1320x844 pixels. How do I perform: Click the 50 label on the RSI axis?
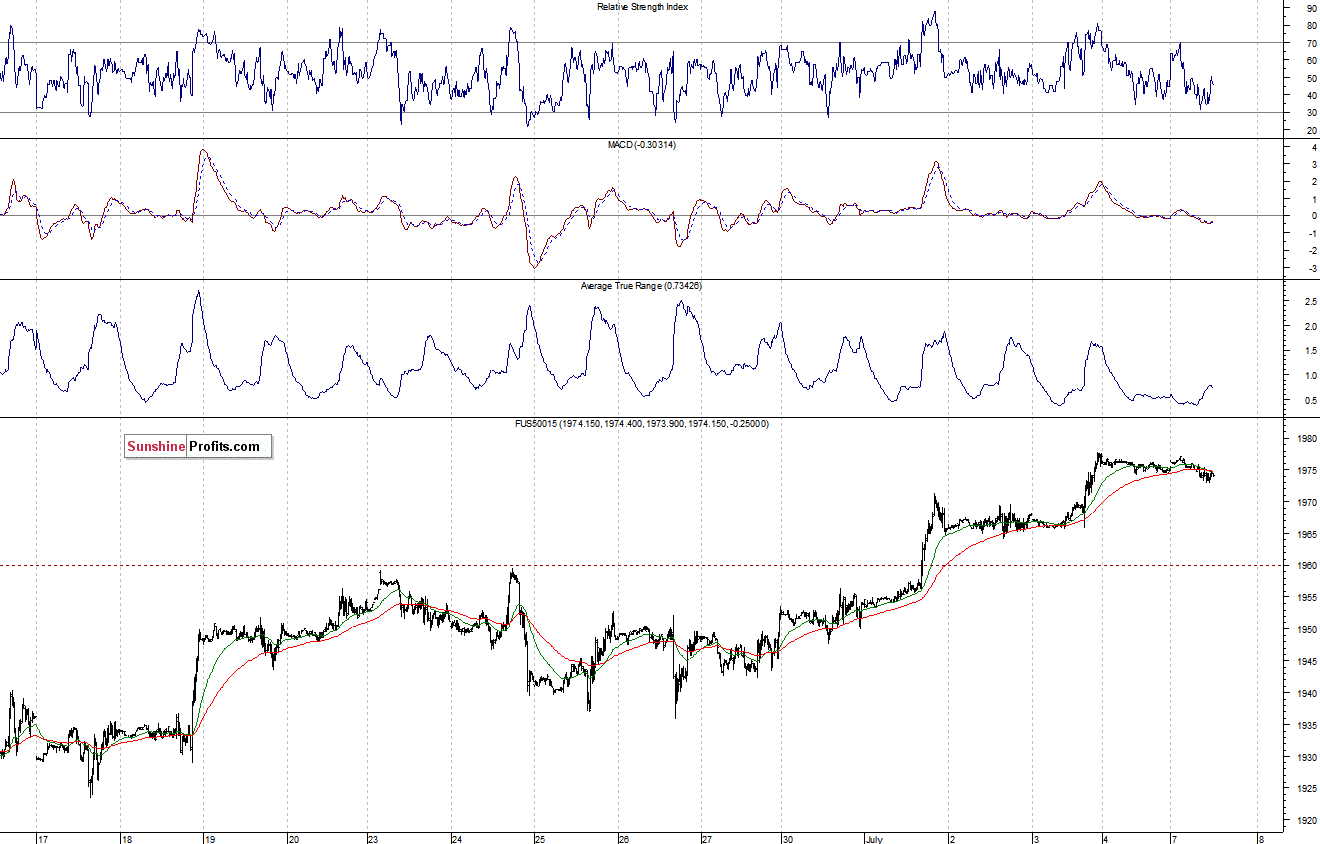tap(1311, 78)
